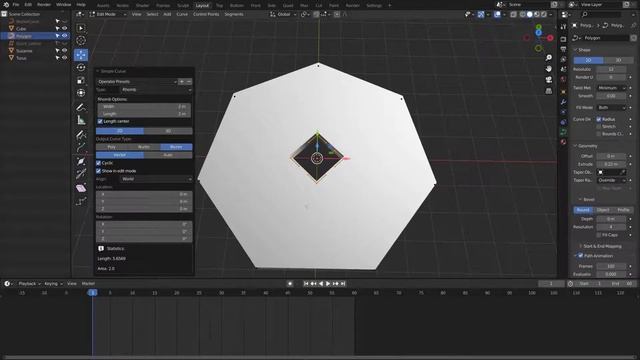Open the Edit Mode dropdown
640x360 pixels.
pos(108,14)
